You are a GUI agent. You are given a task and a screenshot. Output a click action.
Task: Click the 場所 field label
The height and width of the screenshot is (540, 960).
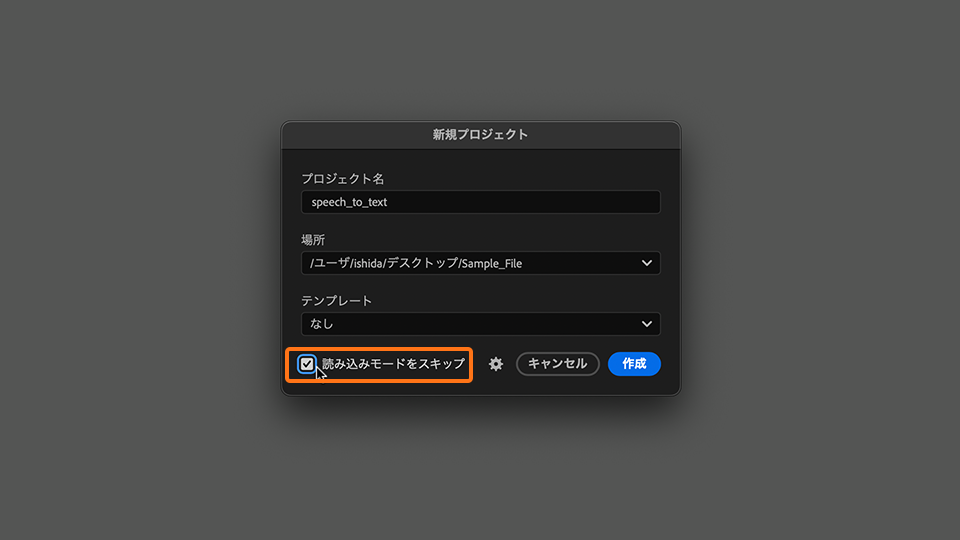313,240
